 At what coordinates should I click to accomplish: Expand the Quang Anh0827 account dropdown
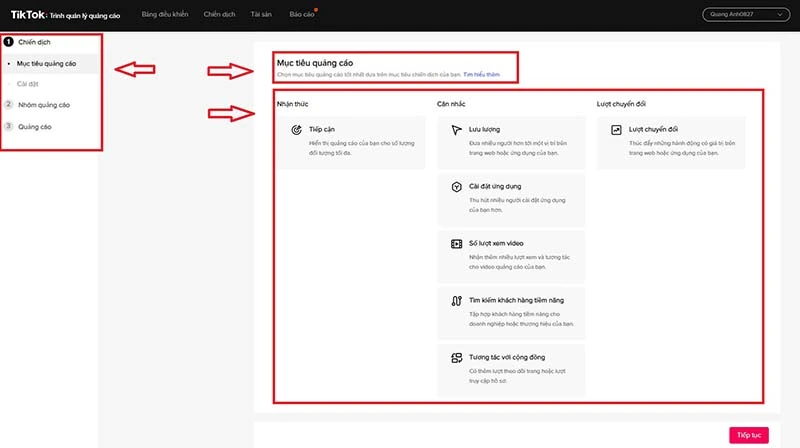click(740, 13)
